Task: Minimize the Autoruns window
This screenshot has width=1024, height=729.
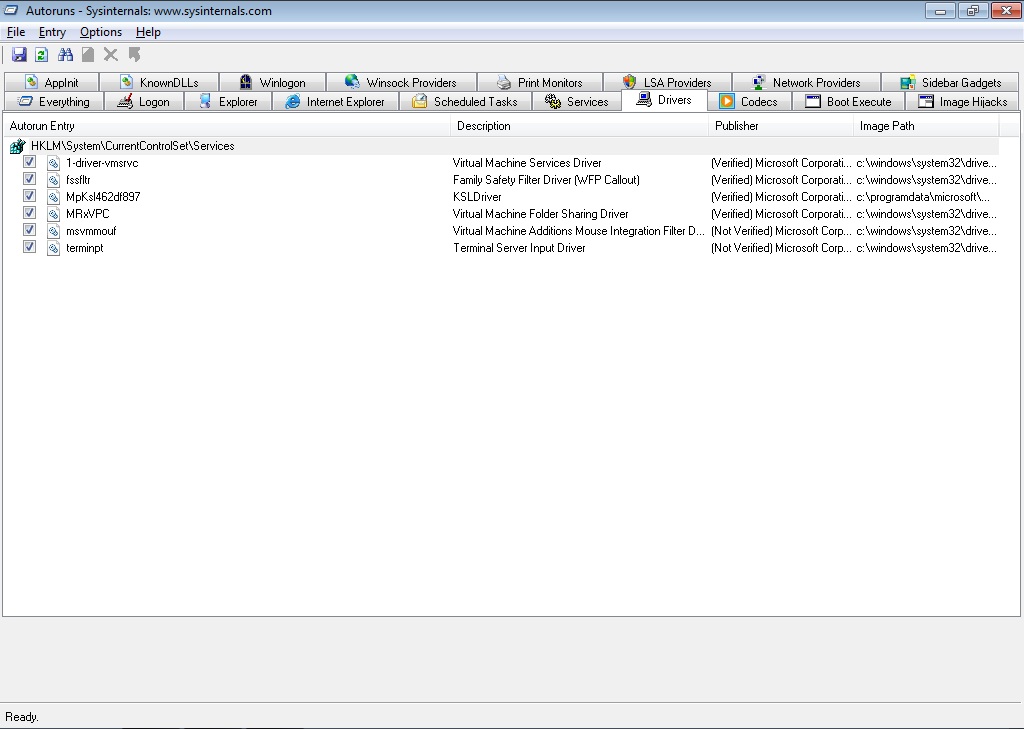Action: 940,11
